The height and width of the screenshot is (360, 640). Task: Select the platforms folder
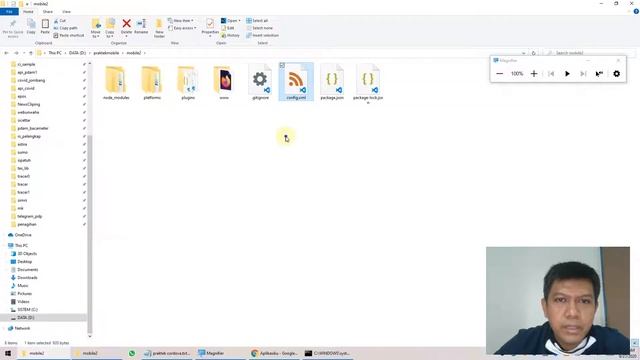click(152, 82)
